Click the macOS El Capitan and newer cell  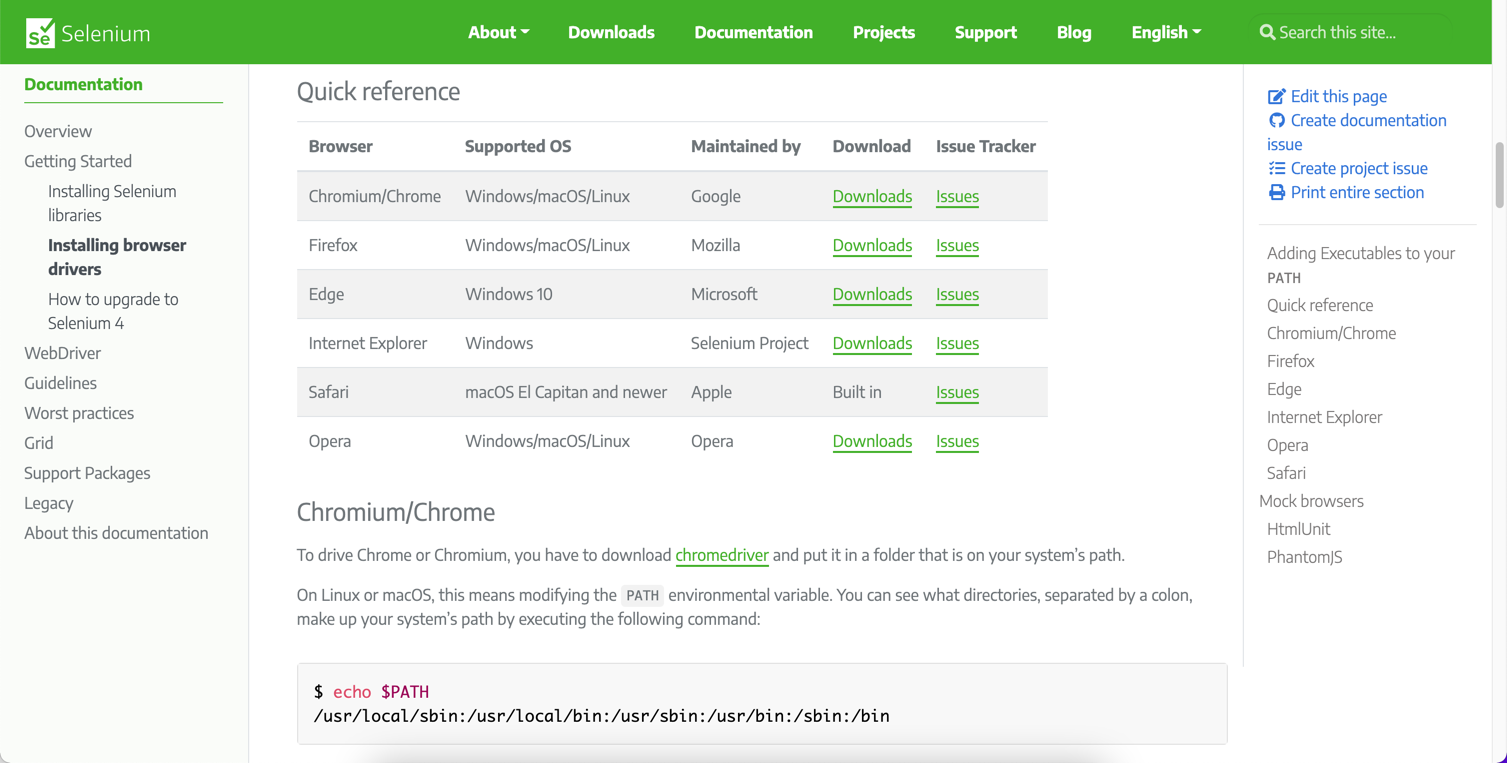pos(566,392)
